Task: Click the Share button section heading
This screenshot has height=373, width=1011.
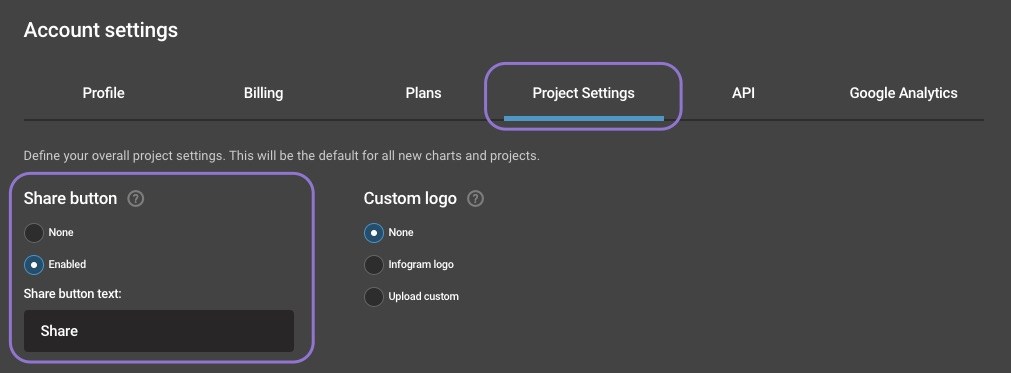Action: tap(70, 198)
